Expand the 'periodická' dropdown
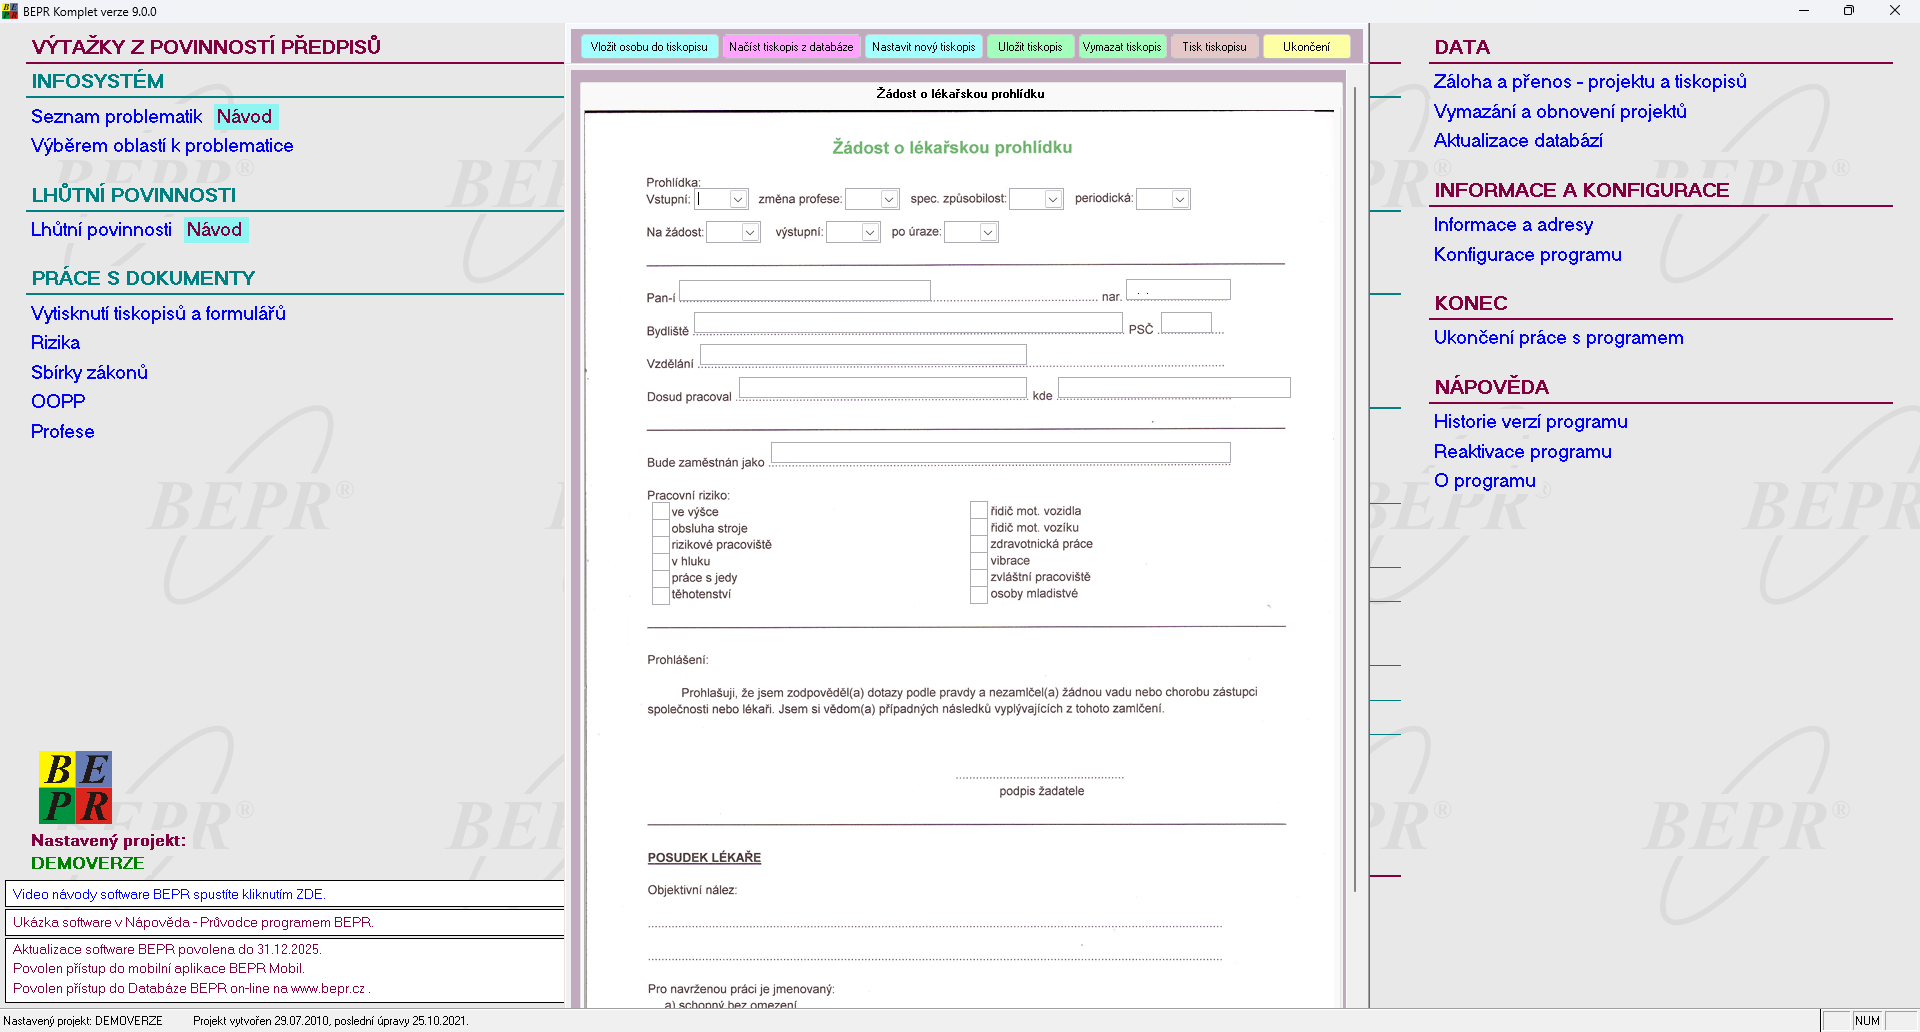Screen dimensions: 1920x1032 (x=1180, y=199)
